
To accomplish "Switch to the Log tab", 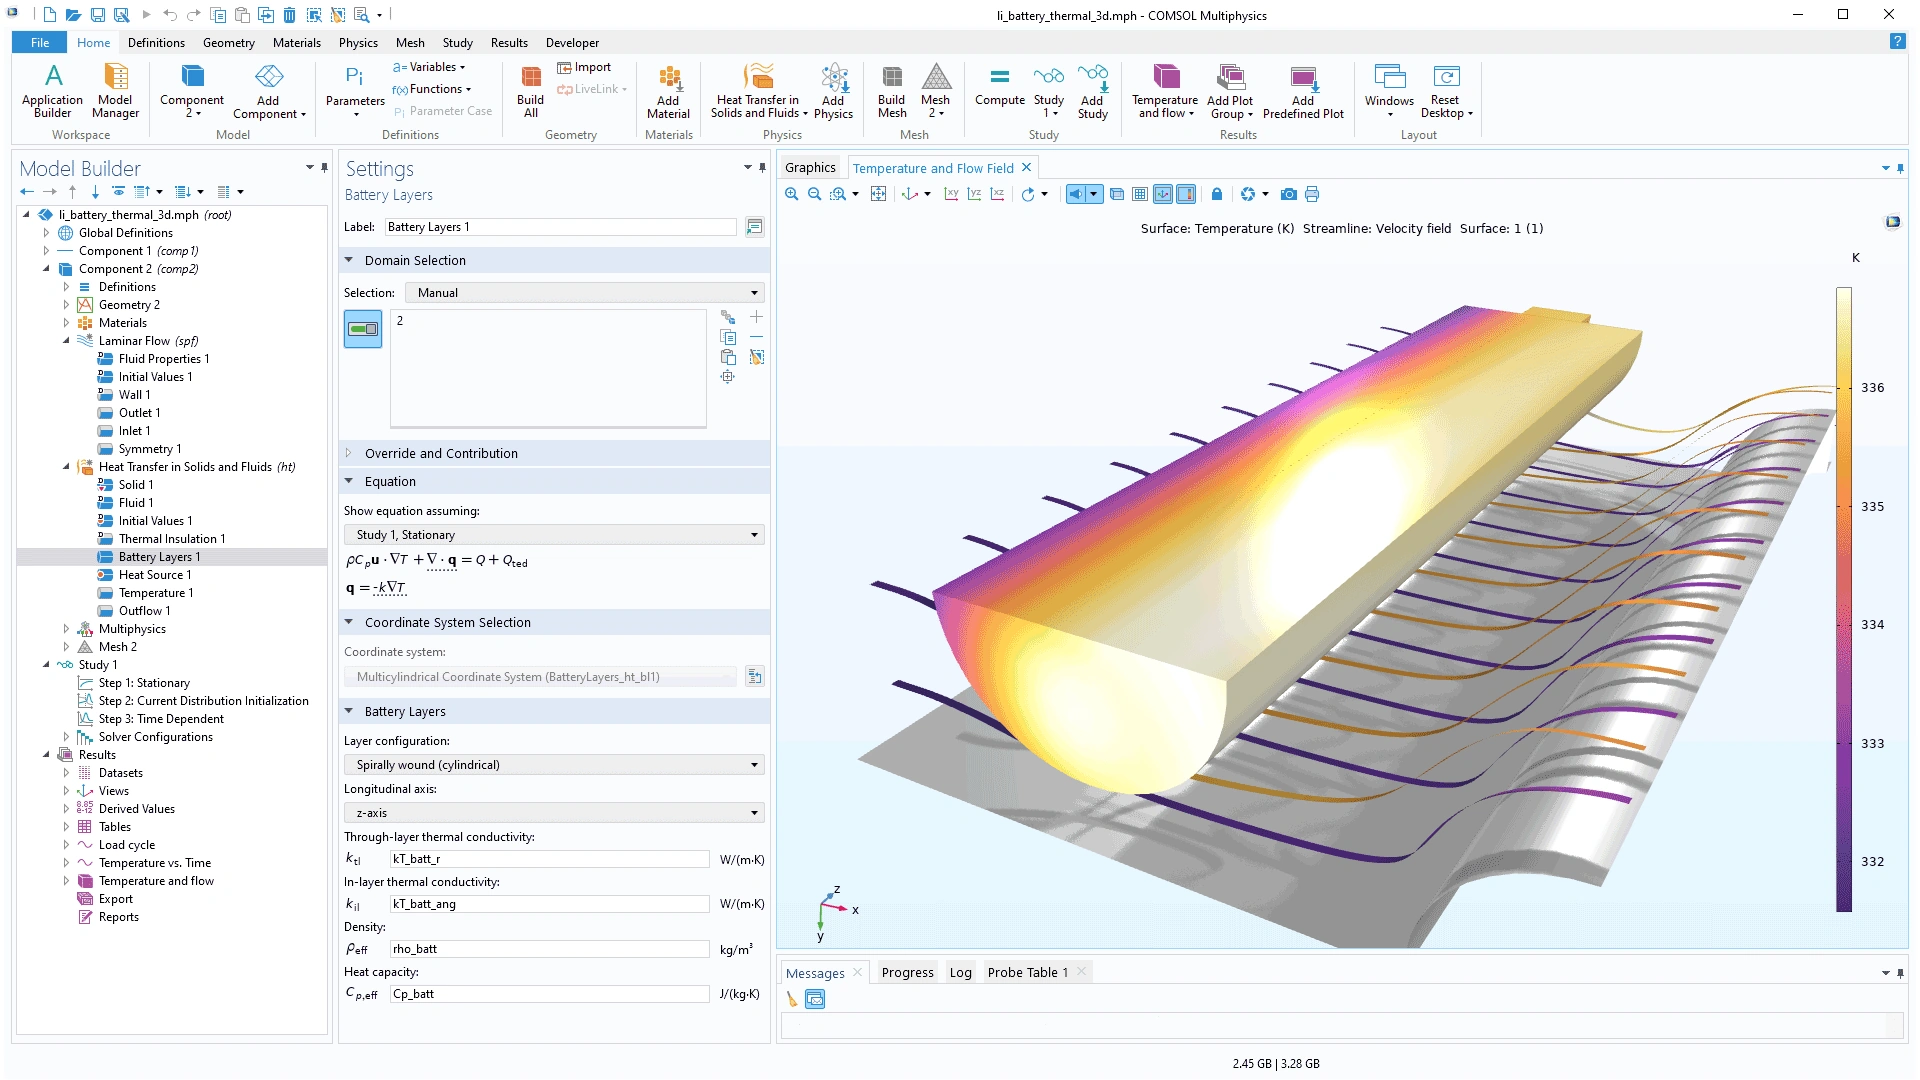I will pyautogui.click(x=960, y=972).
